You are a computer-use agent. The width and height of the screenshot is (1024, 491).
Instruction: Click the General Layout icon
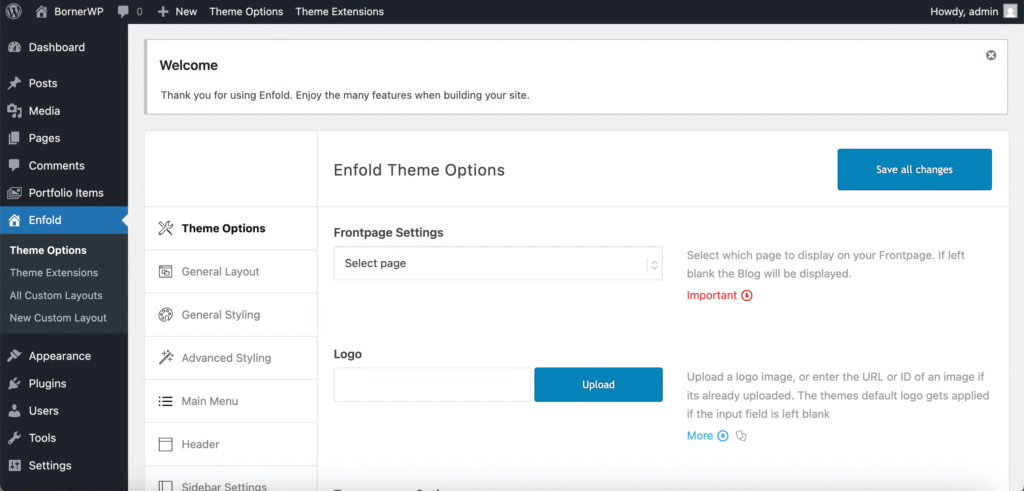(x=166, y=272)
